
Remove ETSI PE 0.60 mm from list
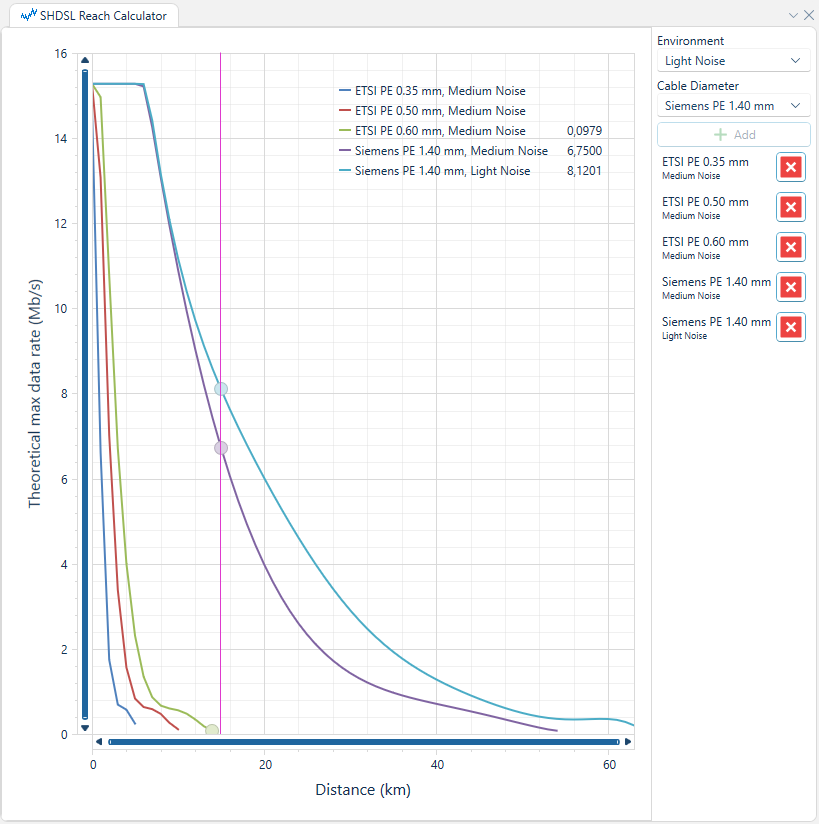click(x=790, y=247)
